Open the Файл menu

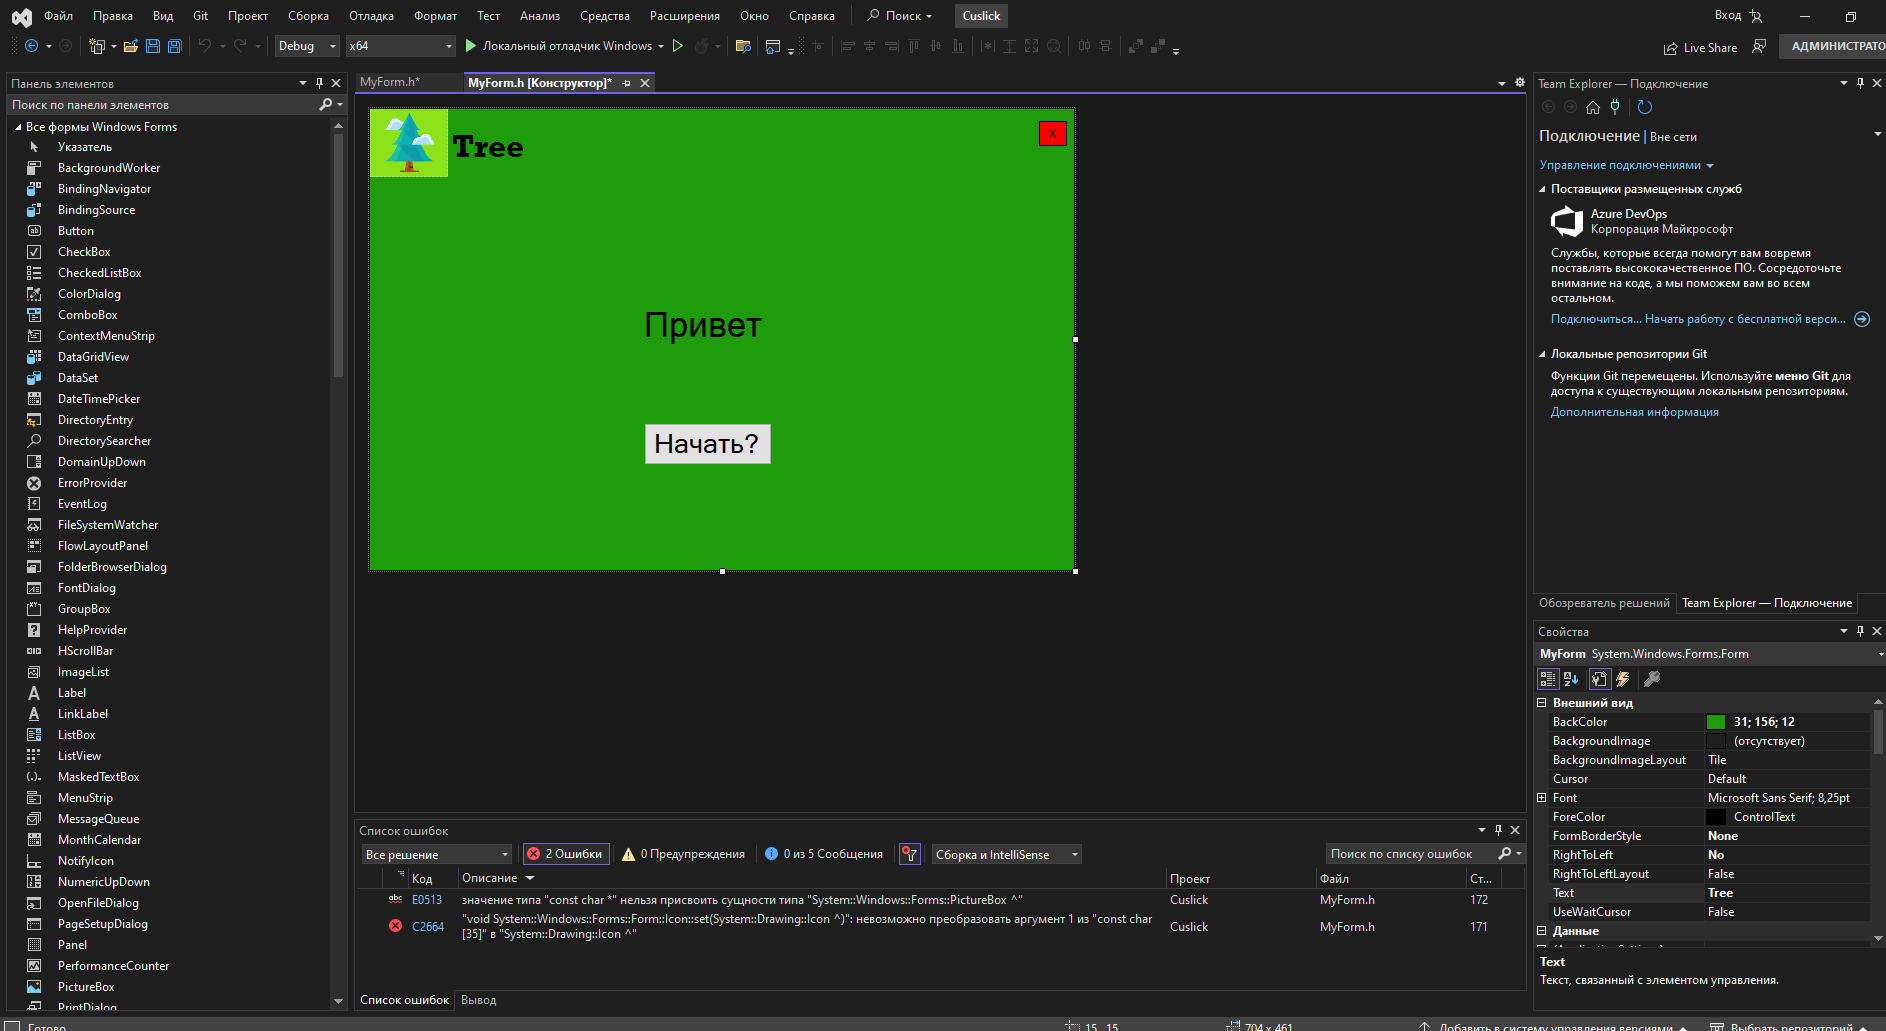tap(58, 16)
